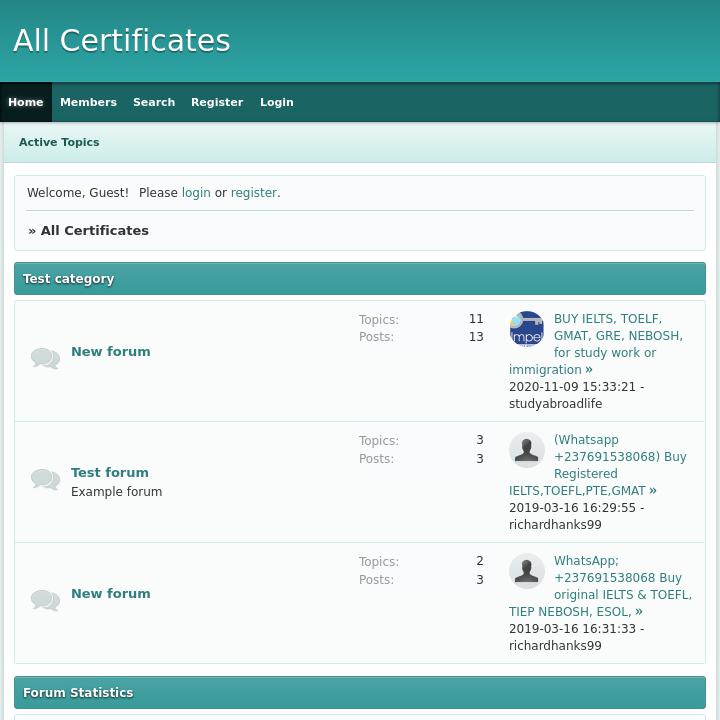Viewport: 720px width, 720px height.
Task: Click the speech bubble icon beside Test forum
Action: pos(45,479)
